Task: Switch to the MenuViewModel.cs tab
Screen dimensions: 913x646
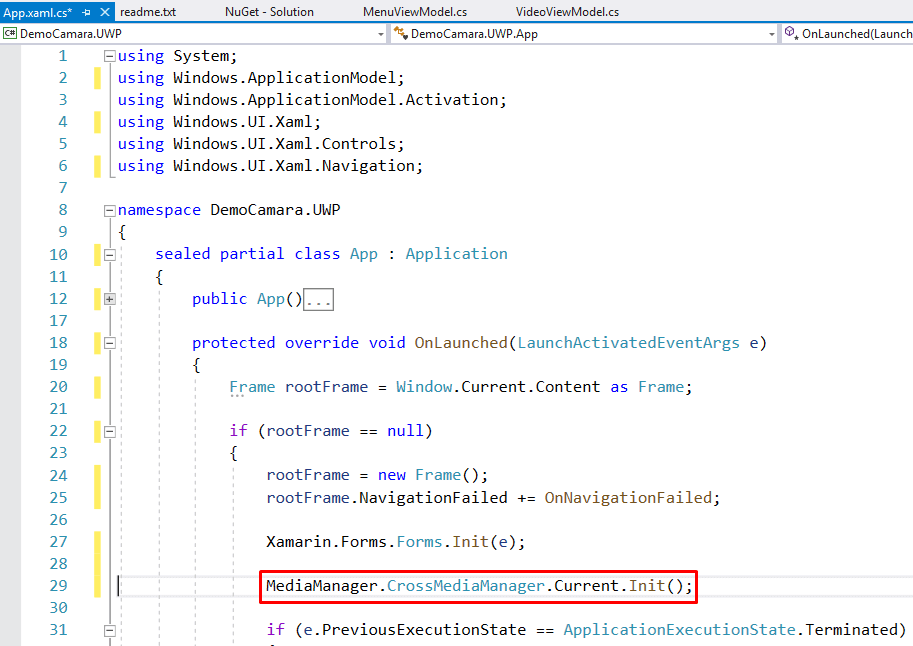Action: [x=415, y=12]
